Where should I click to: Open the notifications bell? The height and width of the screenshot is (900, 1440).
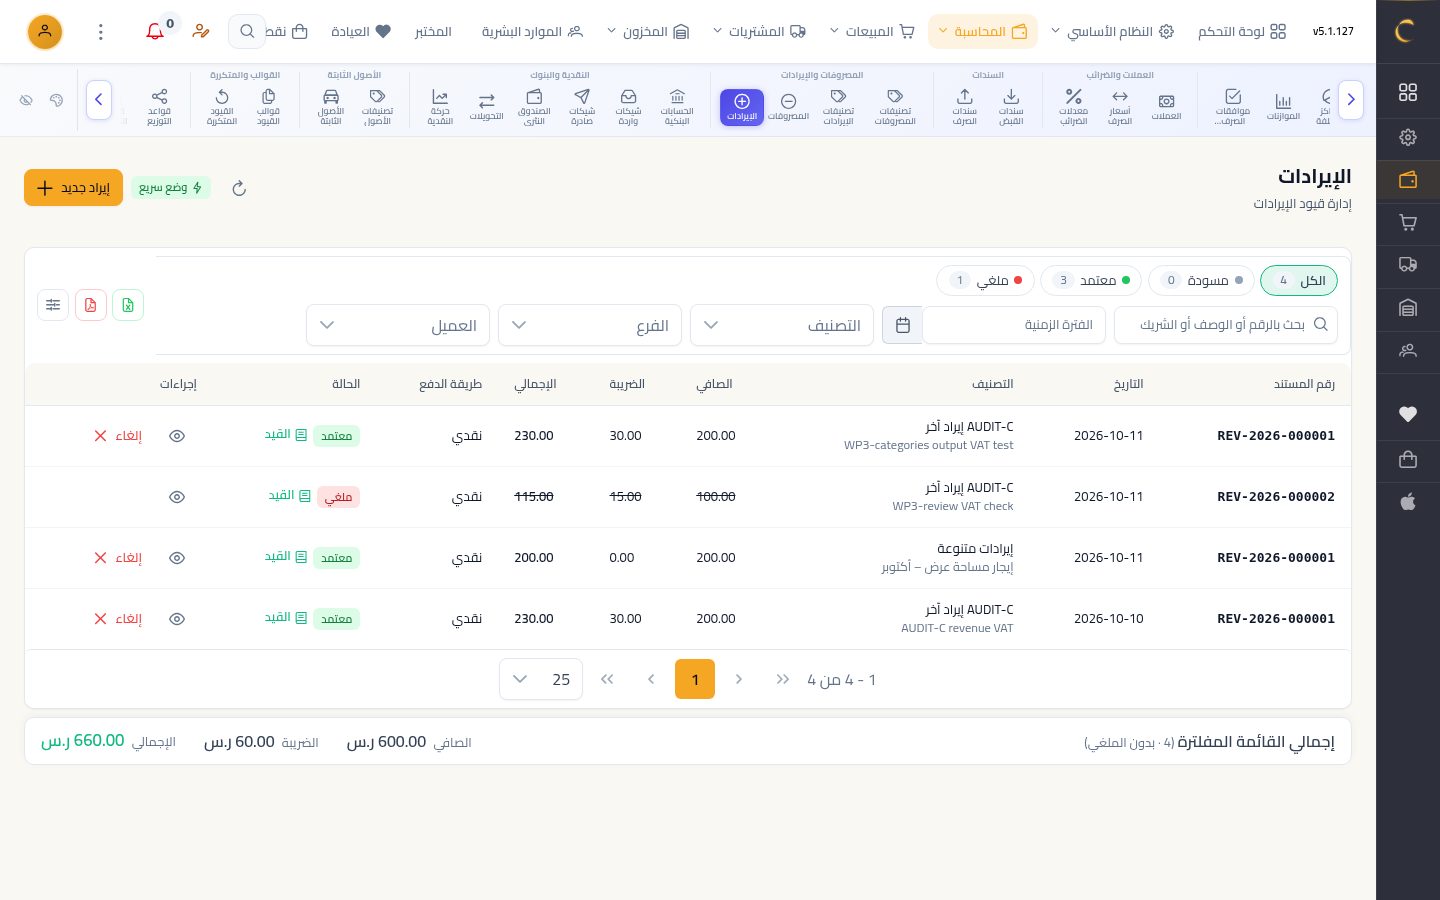pos(155,32)
